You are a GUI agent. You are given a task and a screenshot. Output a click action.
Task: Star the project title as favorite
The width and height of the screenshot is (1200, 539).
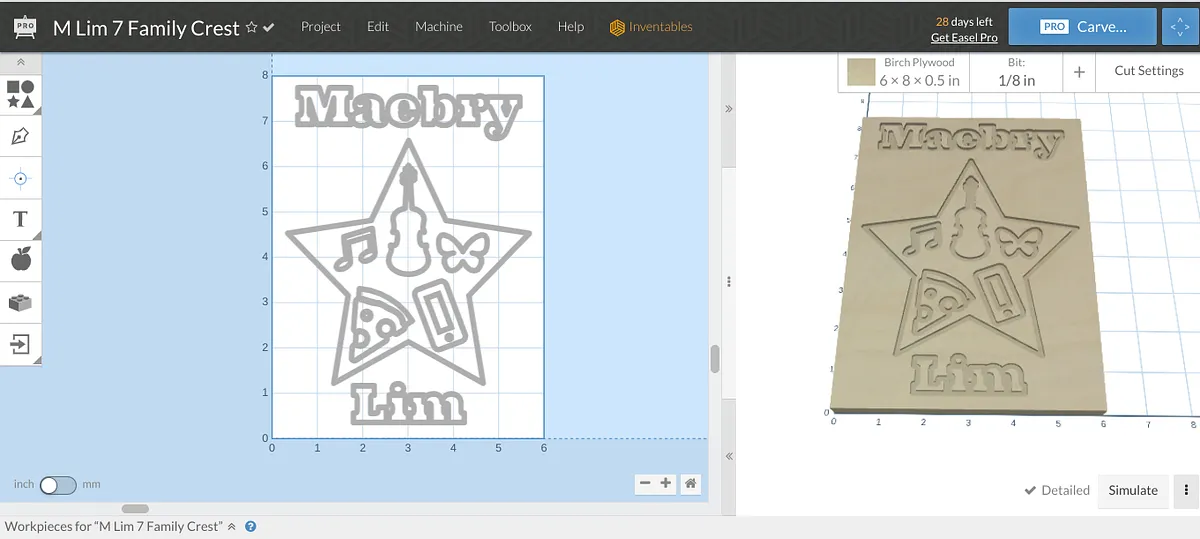pos(251,27)
